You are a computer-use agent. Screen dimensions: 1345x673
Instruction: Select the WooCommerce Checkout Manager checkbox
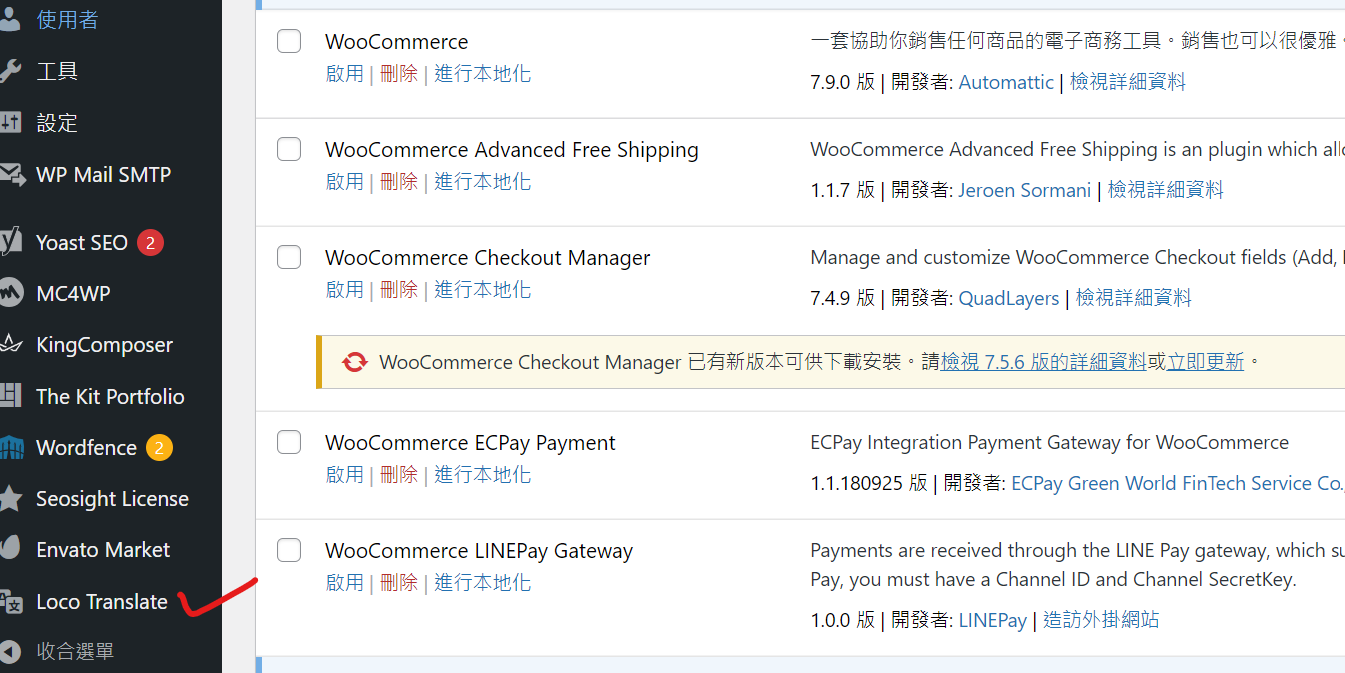pos(289,257)
